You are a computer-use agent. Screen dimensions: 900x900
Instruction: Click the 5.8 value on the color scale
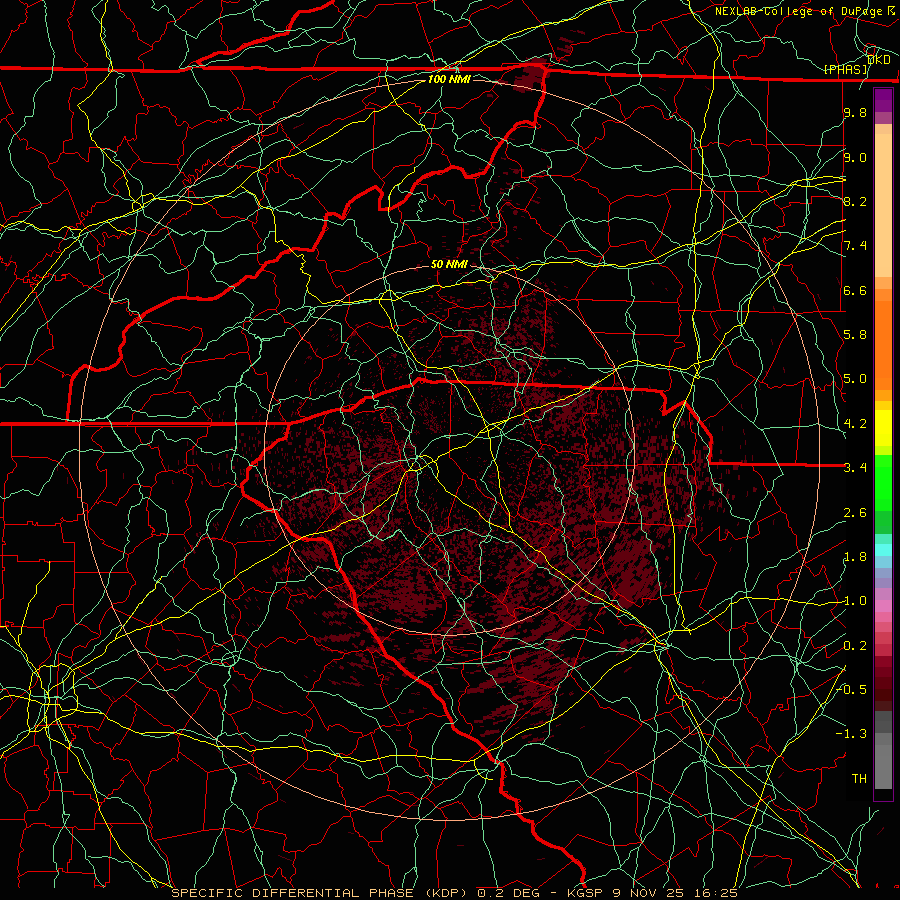(x=855, y=335)
